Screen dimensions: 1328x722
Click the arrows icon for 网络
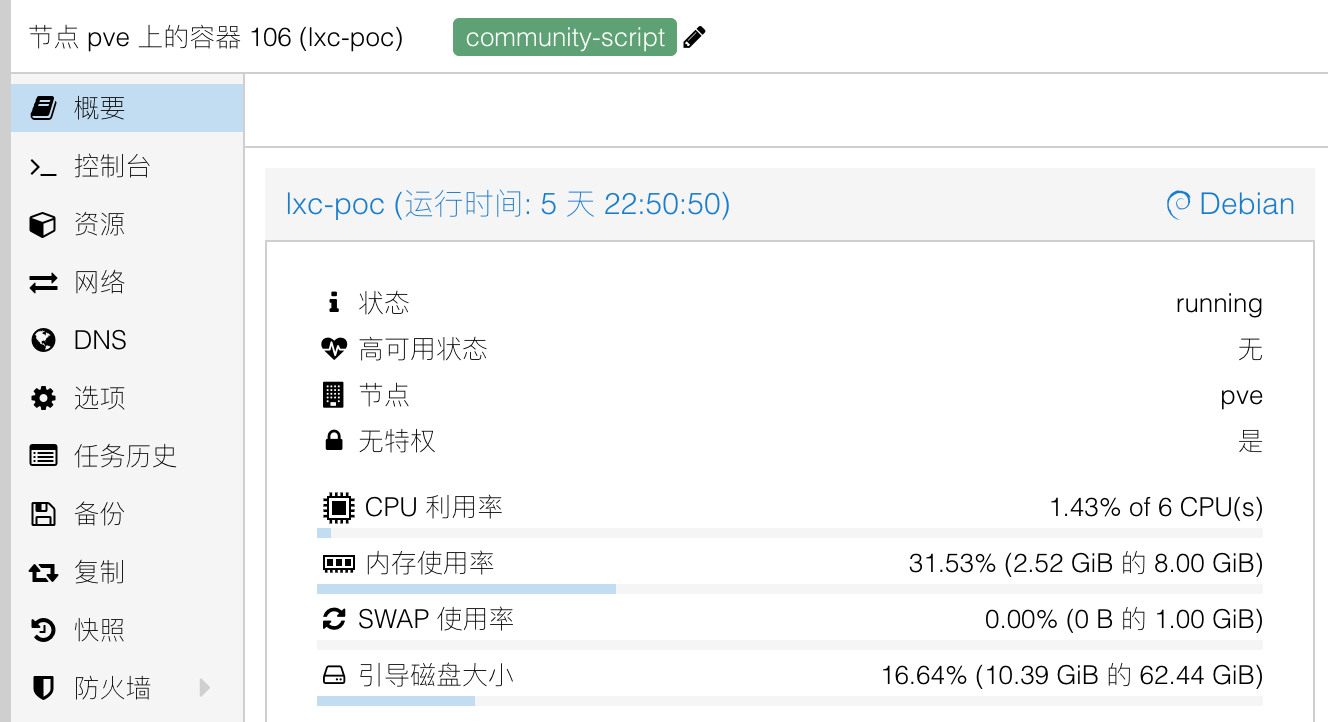click(x=43, y=283)
